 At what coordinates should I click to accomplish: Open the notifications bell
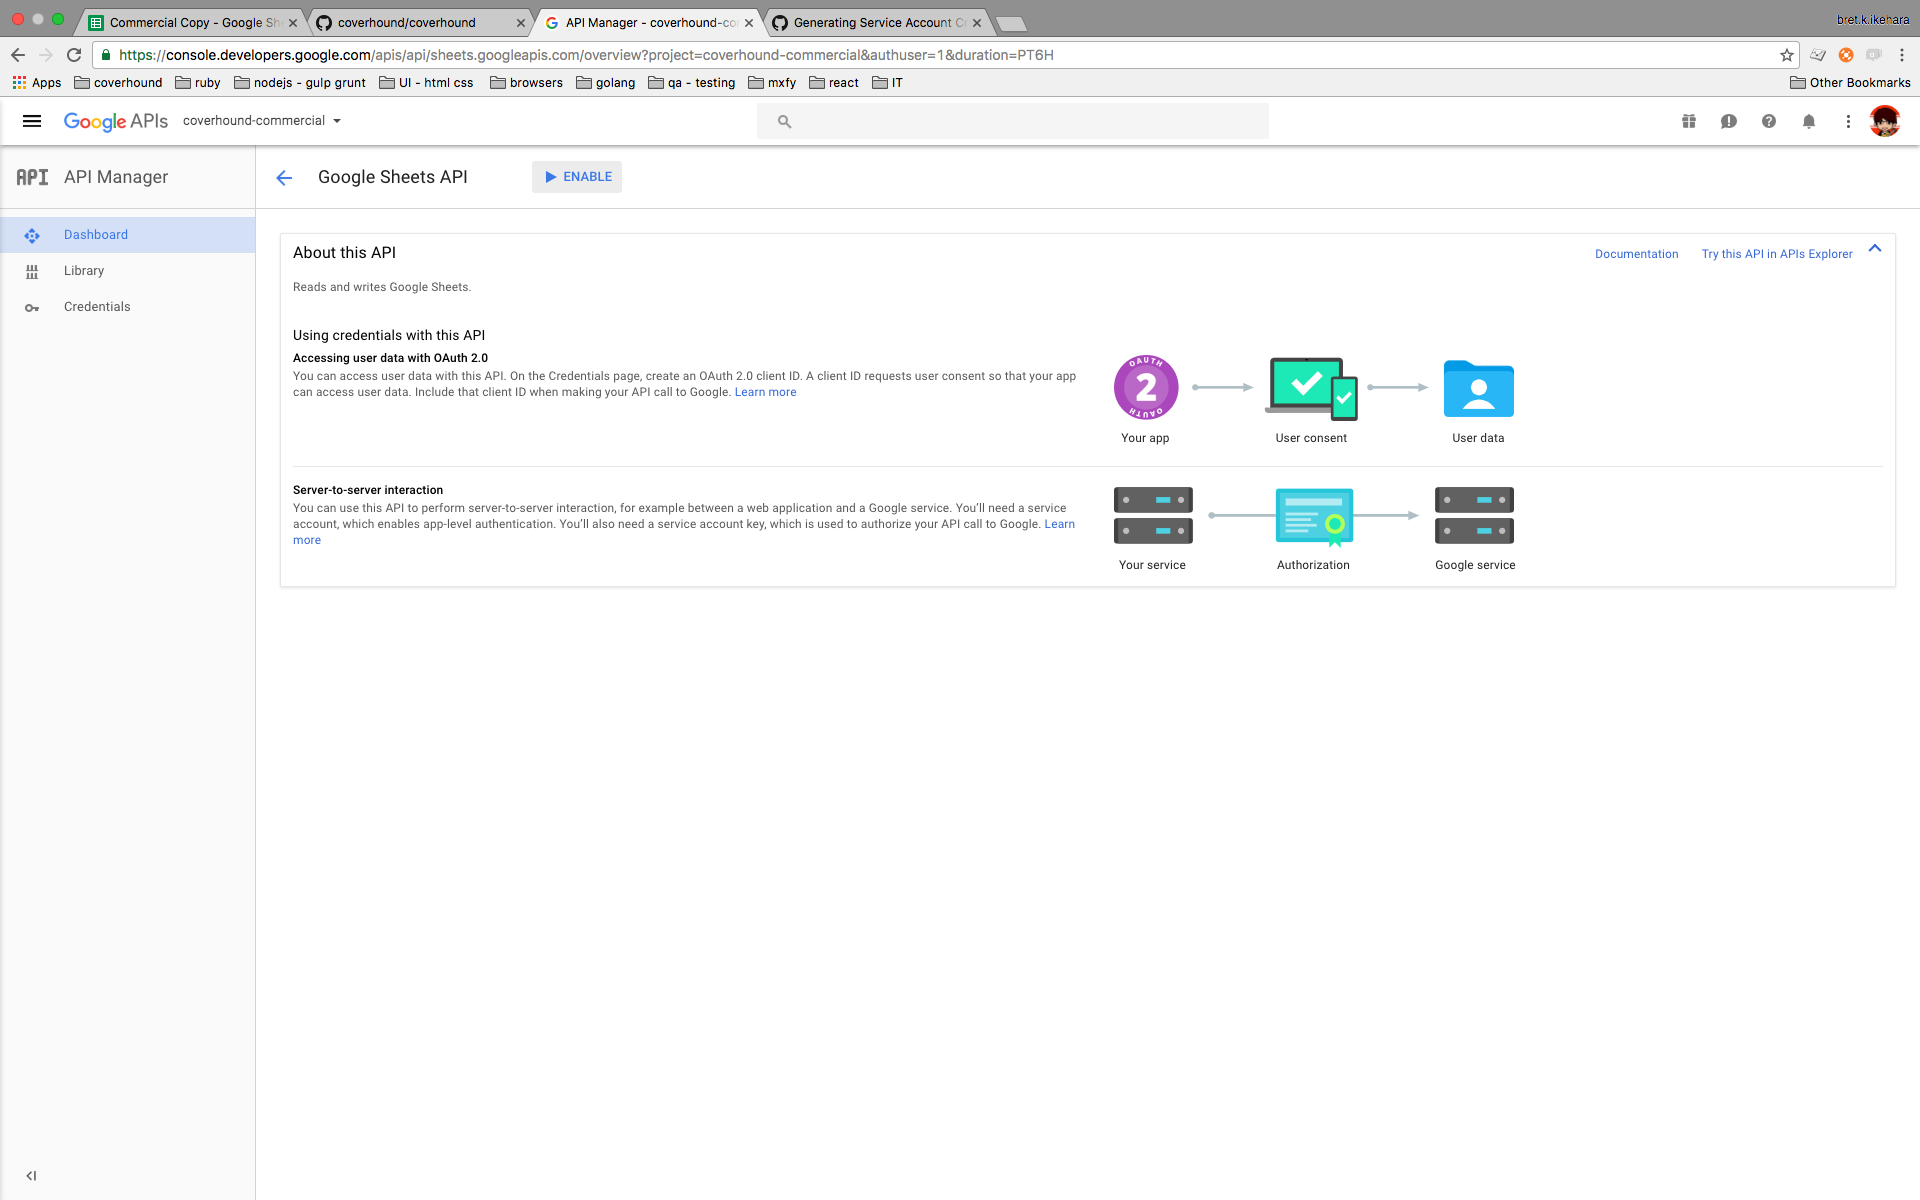pos(1809,121)
